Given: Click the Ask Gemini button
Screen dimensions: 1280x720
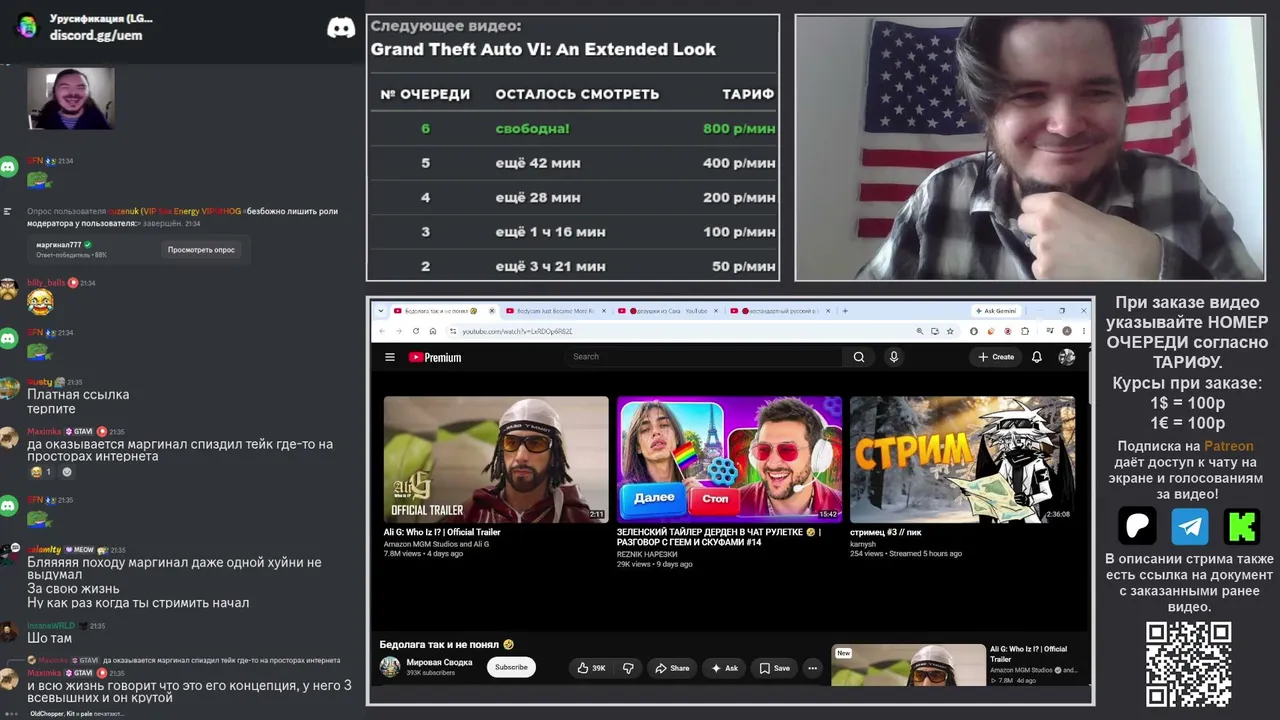Looking at the screenshot, I should 995,311.
